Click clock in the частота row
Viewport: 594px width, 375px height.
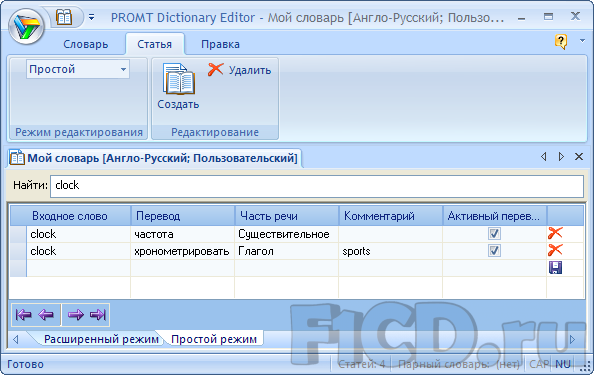tap(78, 234)
